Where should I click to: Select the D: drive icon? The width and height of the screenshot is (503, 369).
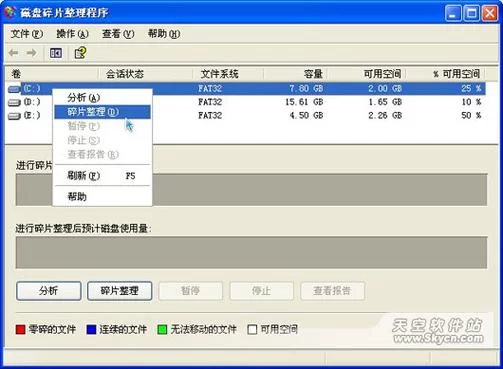14,102
